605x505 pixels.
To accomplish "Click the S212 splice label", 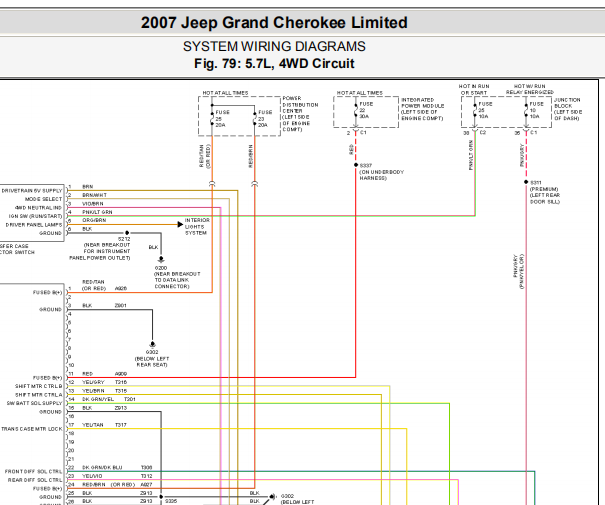I will pos(124,239).
